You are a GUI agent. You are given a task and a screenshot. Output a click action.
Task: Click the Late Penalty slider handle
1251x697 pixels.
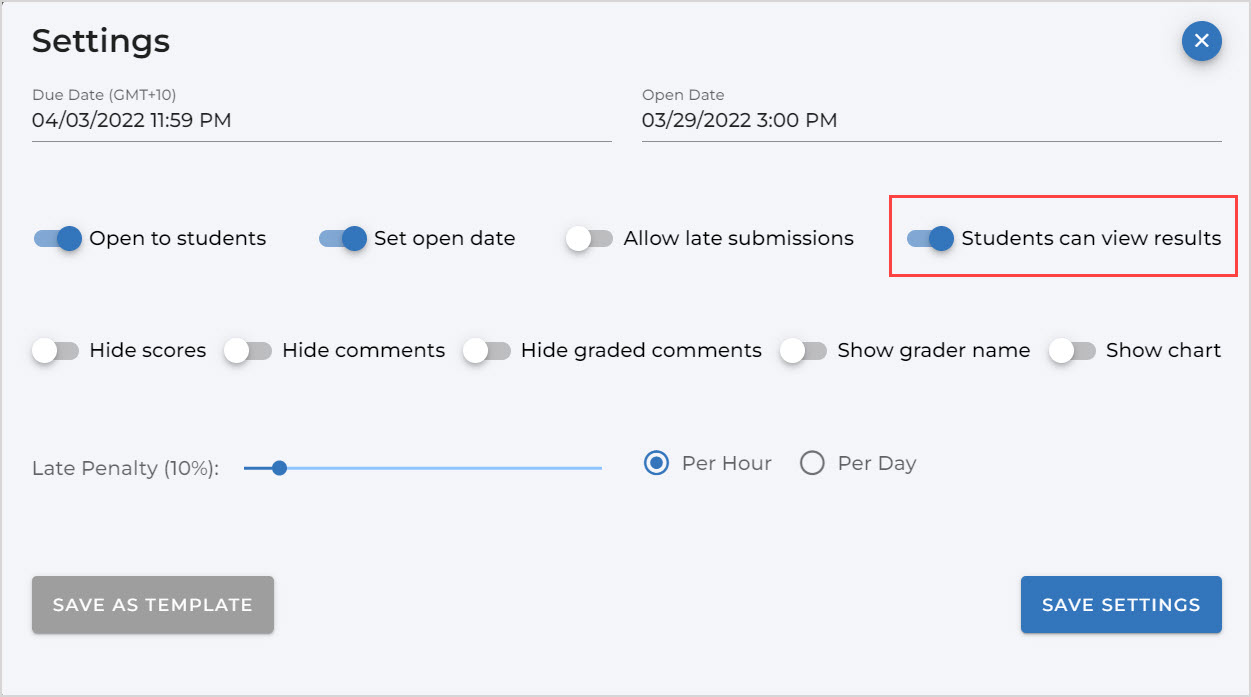coord(280,467)
